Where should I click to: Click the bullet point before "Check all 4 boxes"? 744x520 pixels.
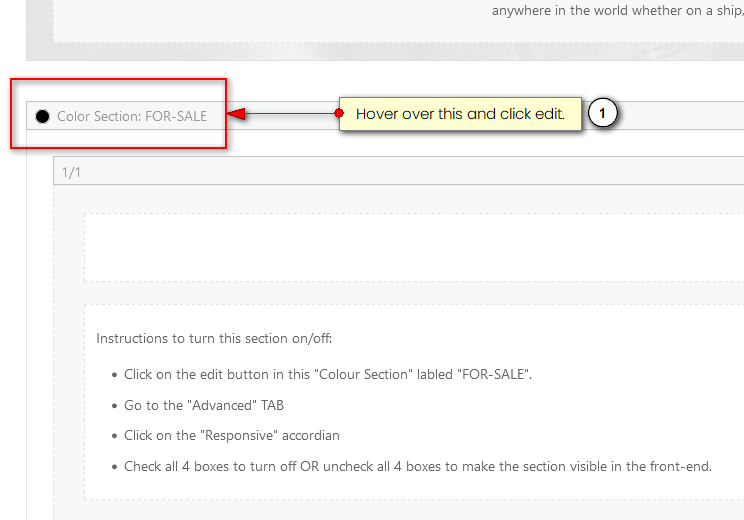click(112, 467)
